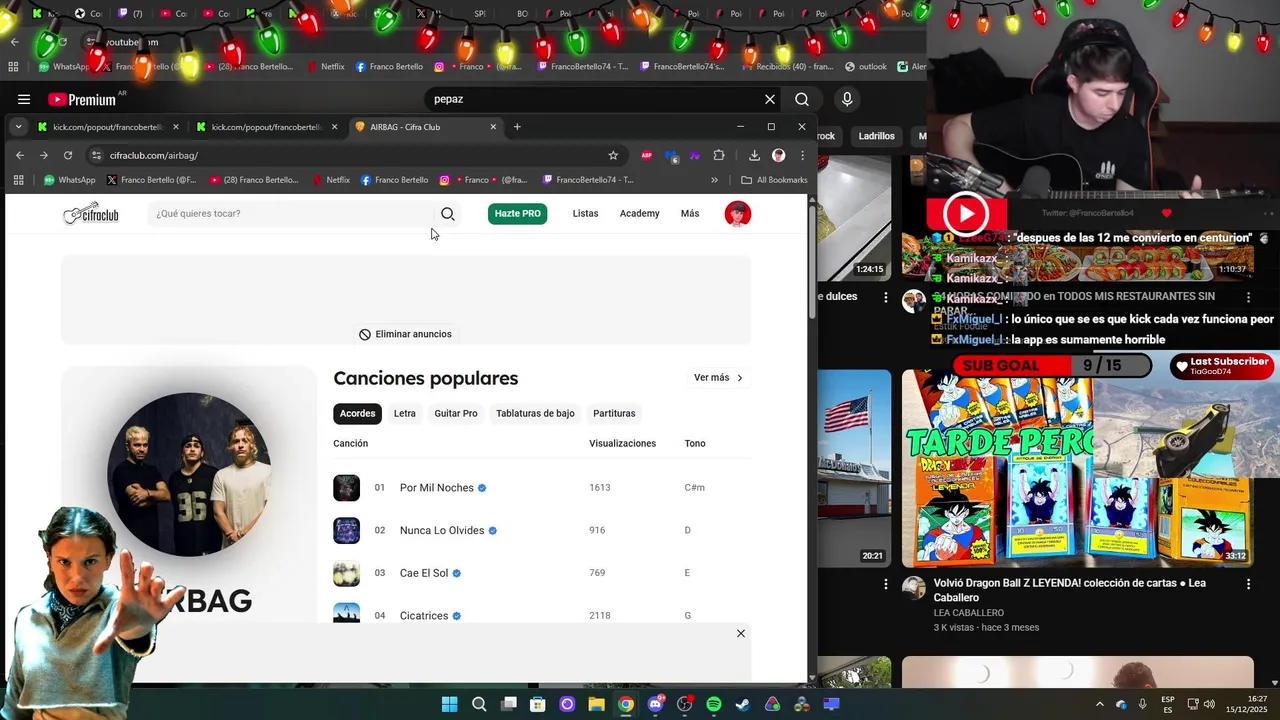
Task: Open the ABP Adblock Plus extension
Action: pos(647,155)
